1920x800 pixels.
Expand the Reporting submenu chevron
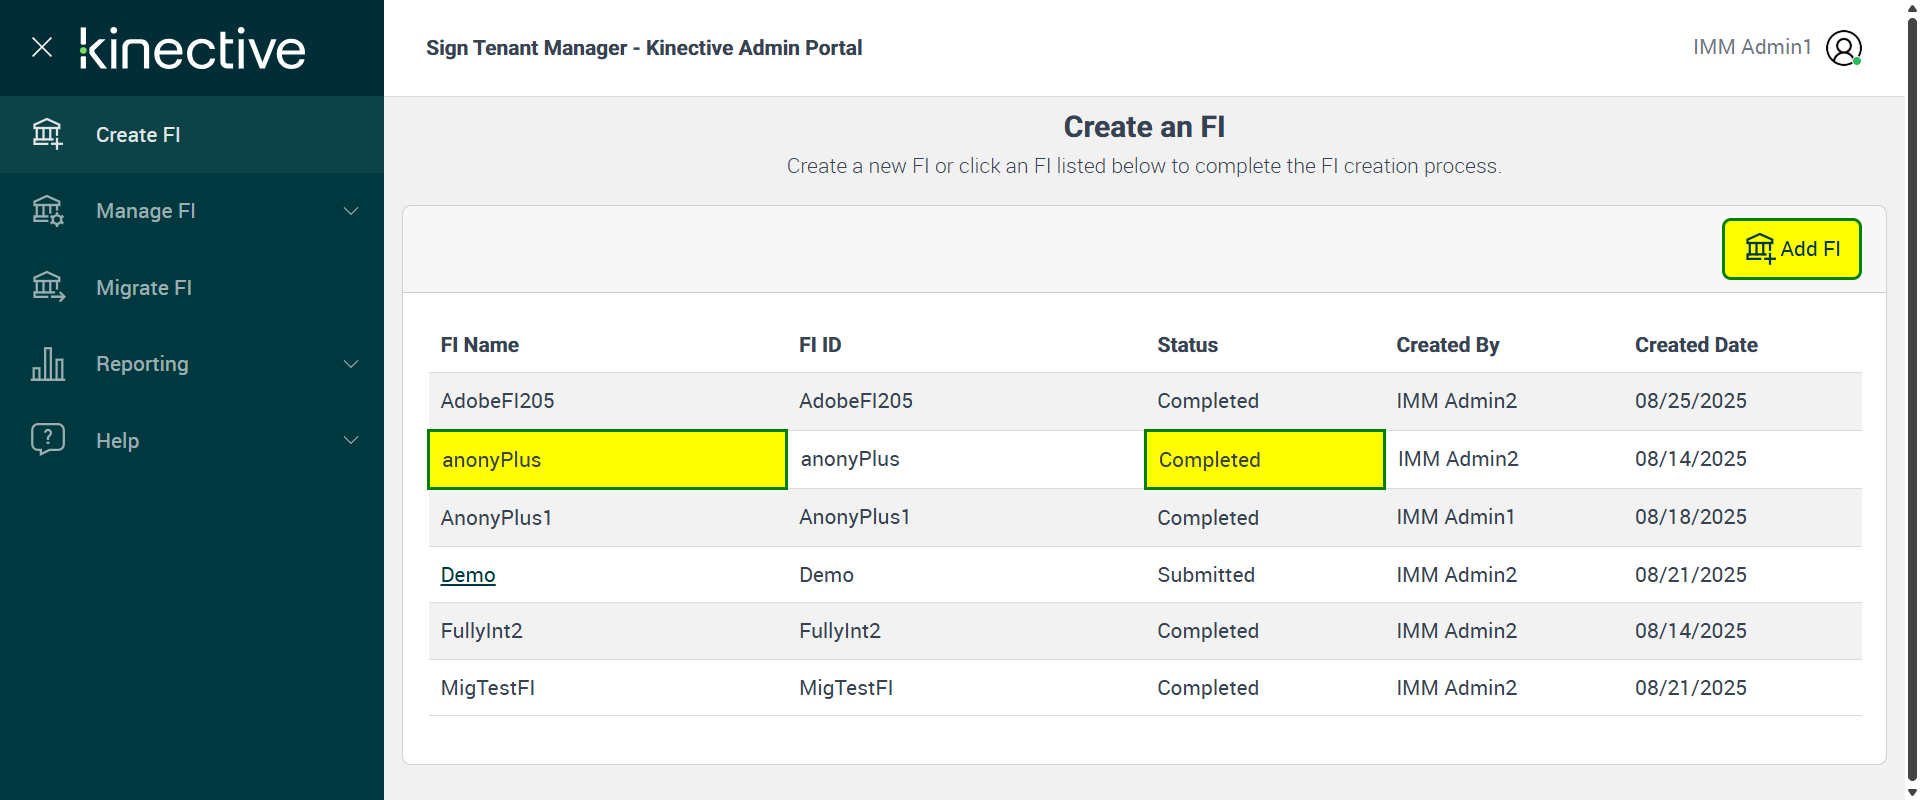coord(351,364)
